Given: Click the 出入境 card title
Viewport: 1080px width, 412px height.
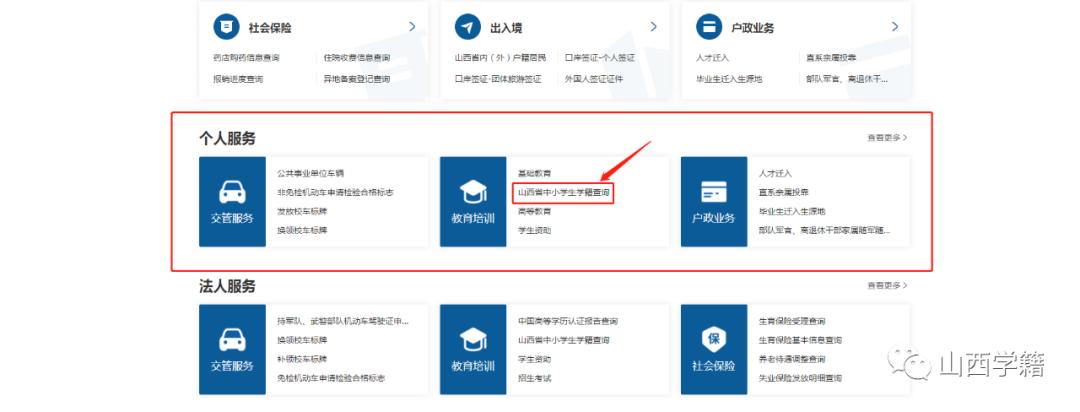Looking at the screenshot, I should click(506, 28).
